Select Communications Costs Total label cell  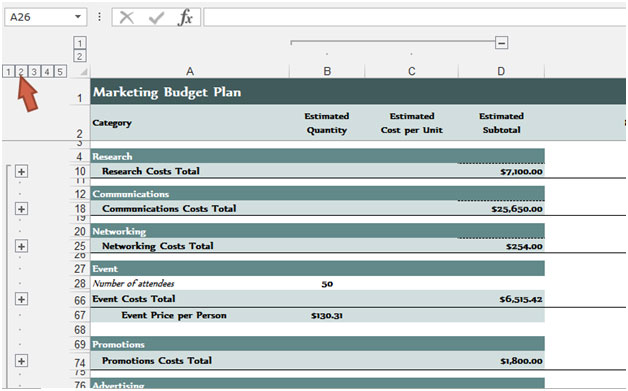click(190, 208)
